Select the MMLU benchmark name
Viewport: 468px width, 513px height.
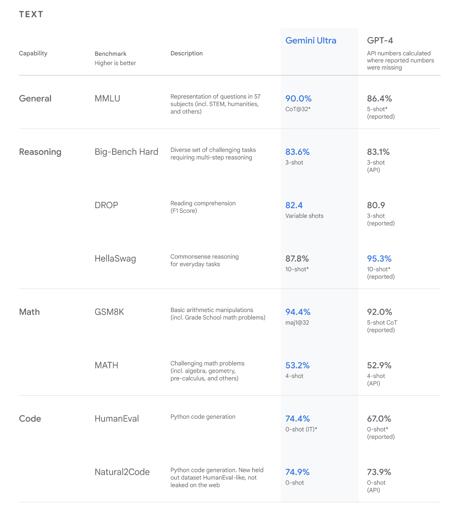click(107, 99)
